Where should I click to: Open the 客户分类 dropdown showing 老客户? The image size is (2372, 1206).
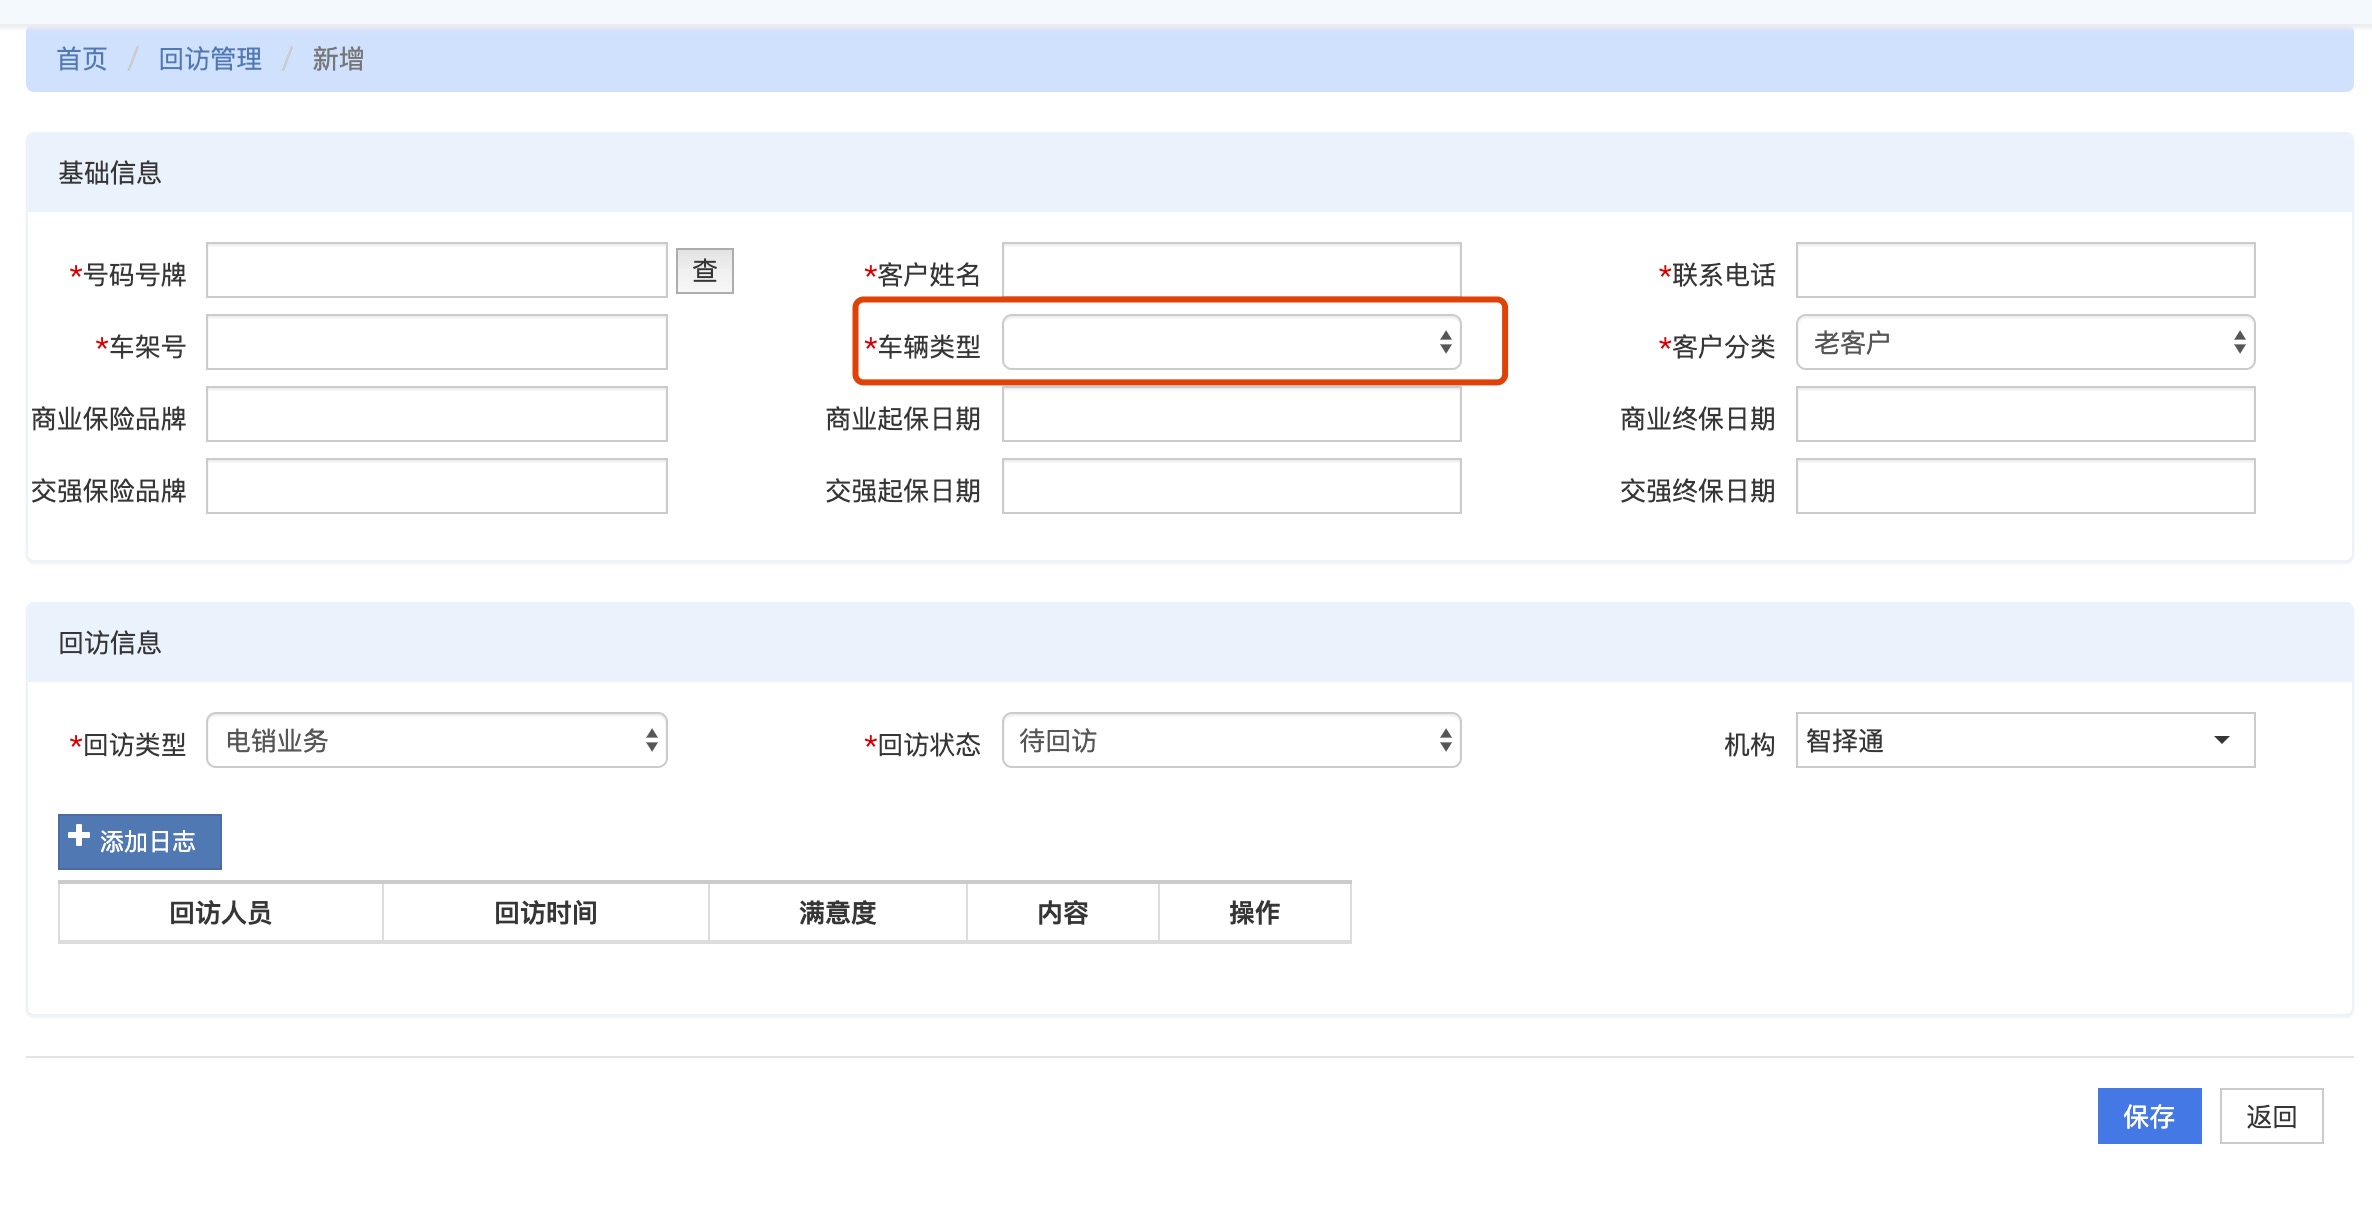pos(2024,343)
